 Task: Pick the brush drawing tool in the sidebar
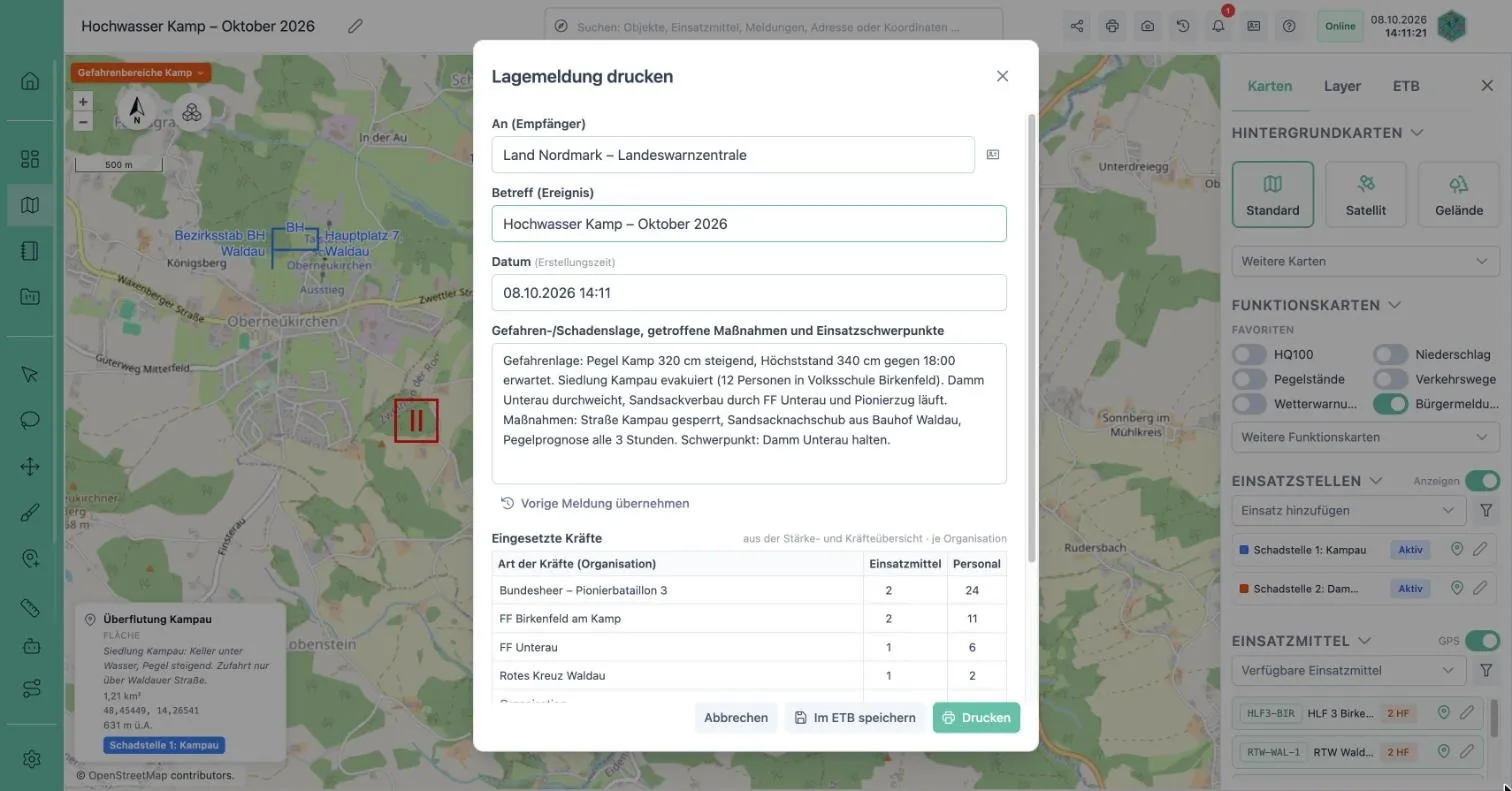30,513
